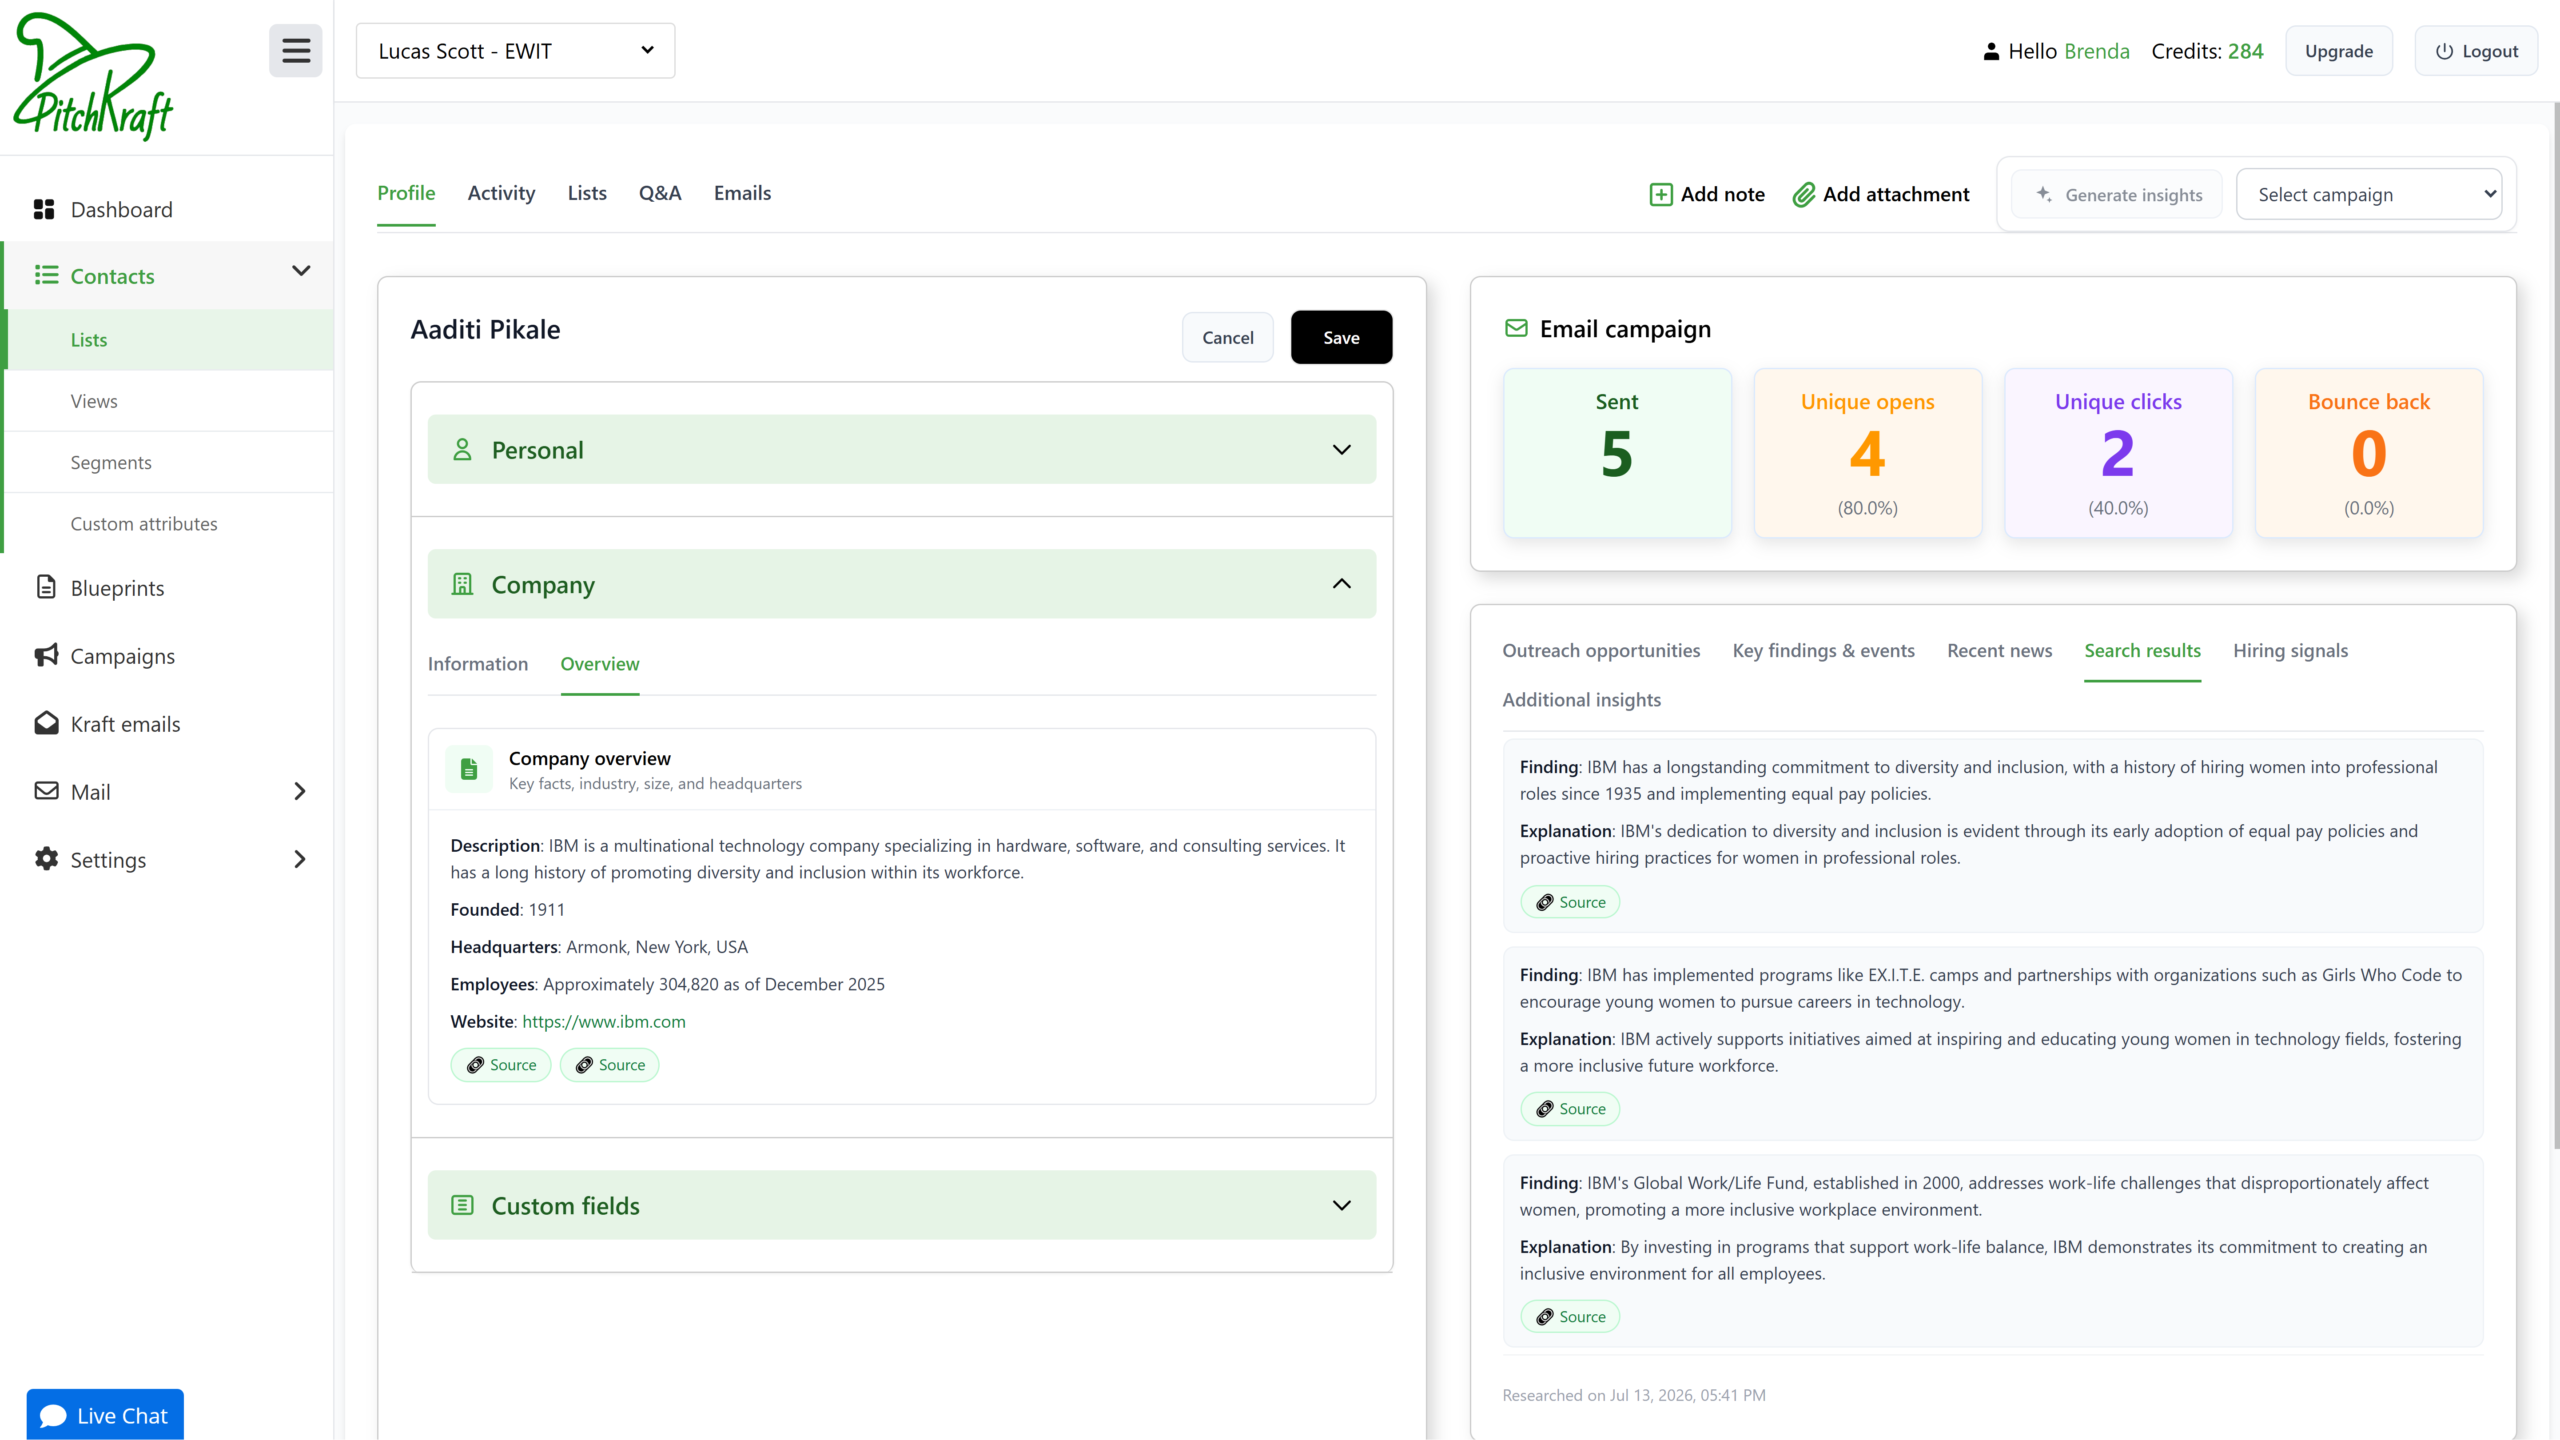Click the Email campaign envelope icon
2560x1440 pixels.
tap(1516, 328)
